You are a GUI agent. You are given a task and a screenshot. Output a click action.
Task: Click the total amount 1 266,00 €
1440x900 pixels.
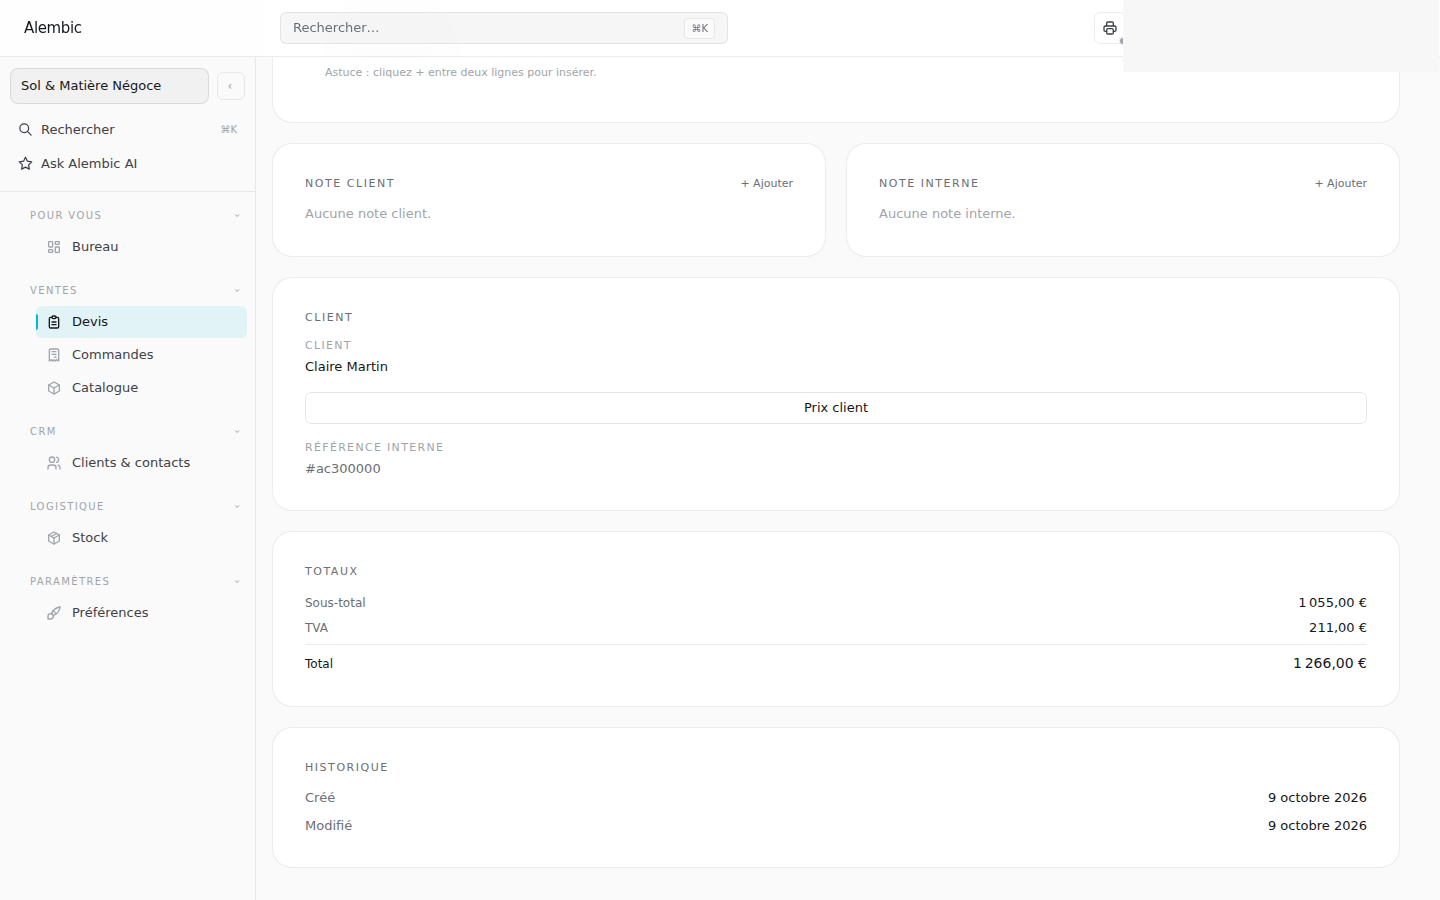1330,664
